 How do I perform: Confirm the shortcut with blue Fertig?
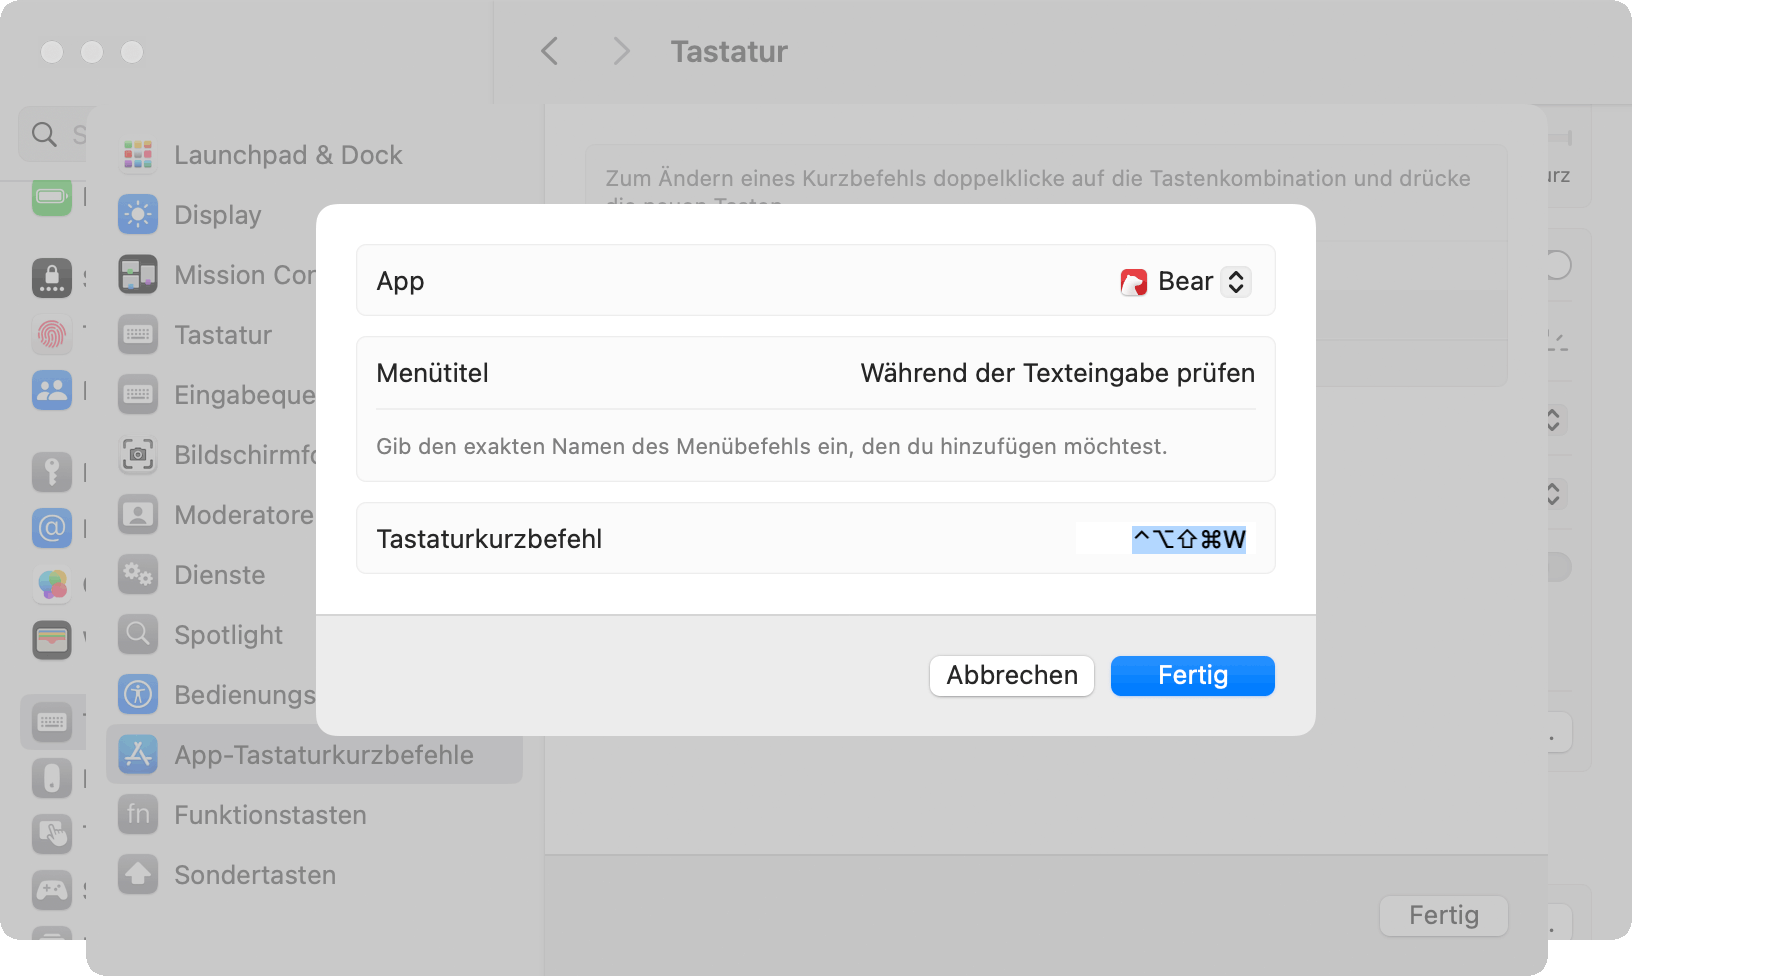(x=1193, y=676)
